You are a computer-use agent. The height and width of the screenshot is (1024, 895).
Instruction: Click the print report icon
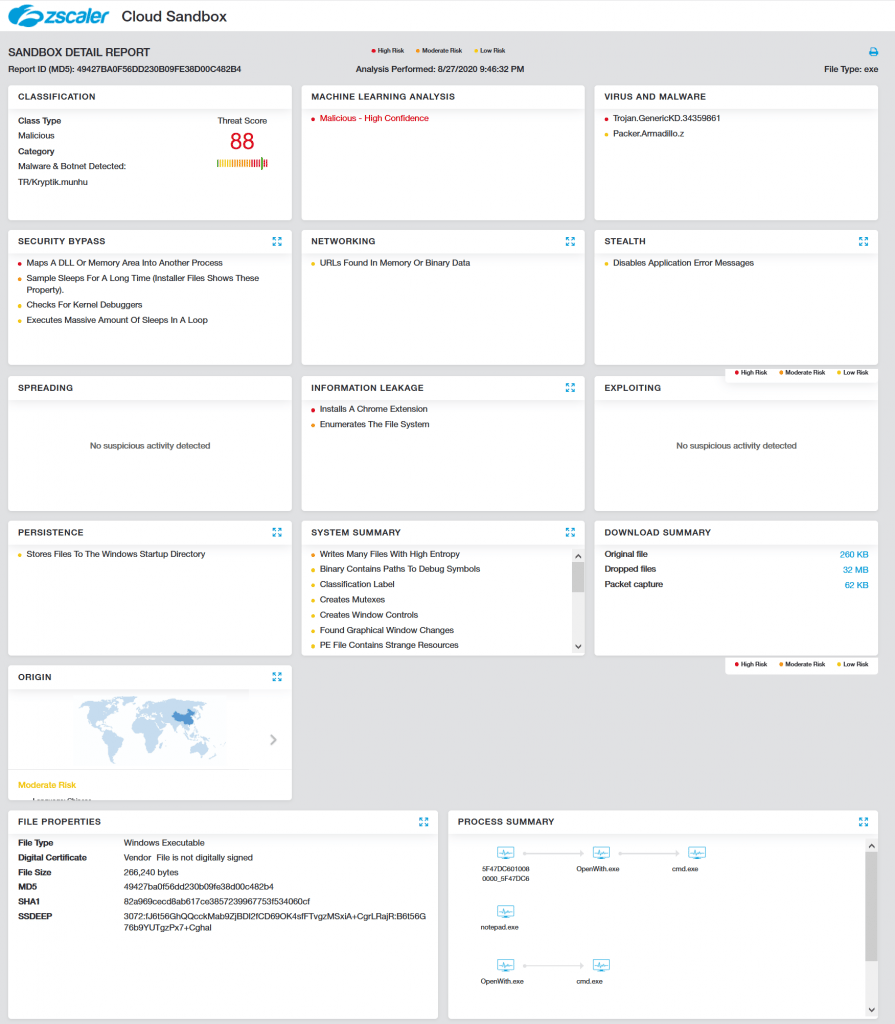pyautogui.click(x=873, y=52)
